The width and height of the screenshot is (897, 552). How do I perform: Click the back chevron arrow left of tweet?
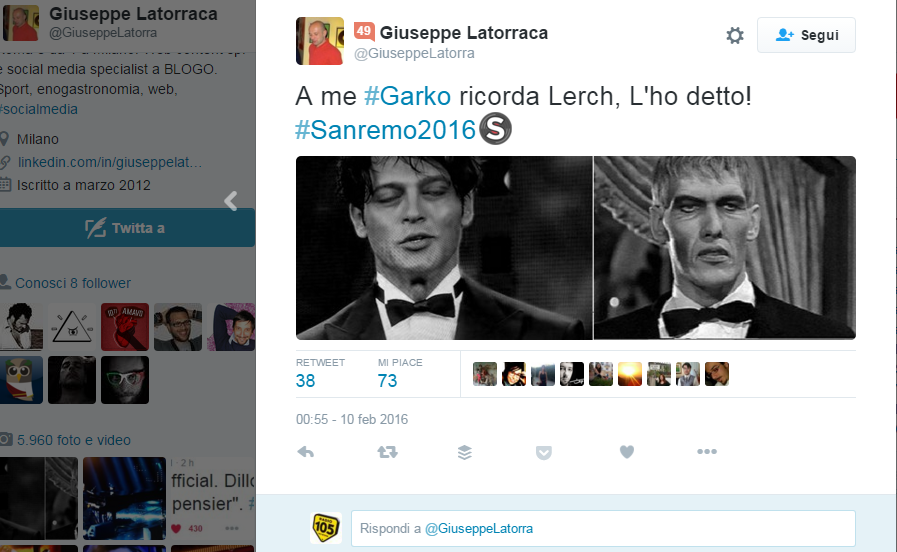pos(231,201)
